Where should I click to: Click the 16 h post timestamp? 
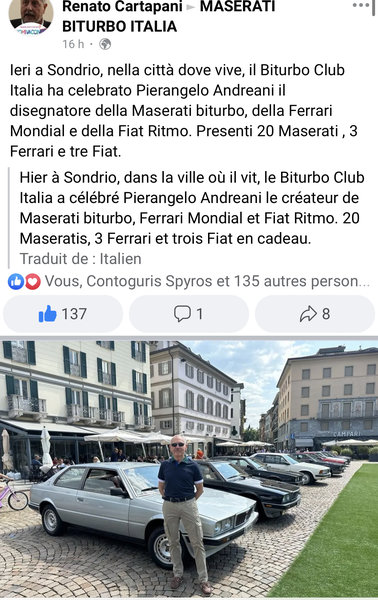pyautogui.click(x=73, y=44)
